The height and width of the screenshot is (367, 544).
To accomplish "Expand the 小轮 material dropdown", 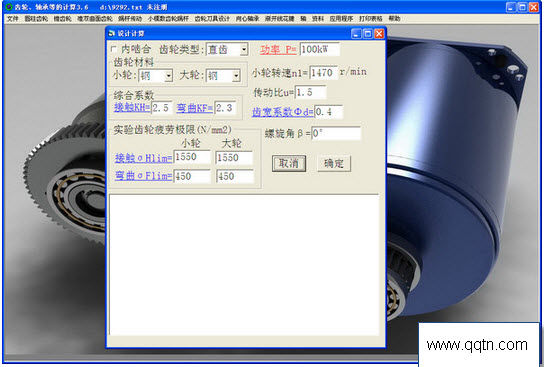I will [169, 76].
